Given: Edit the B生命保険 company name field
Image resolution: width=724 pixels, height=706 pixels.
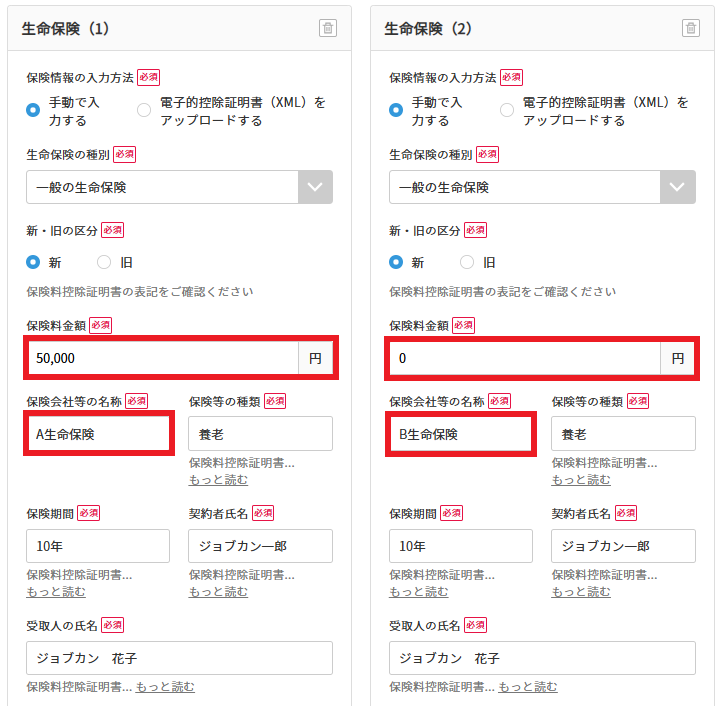Looking at the screenshot, I should (x=461, y=434).
